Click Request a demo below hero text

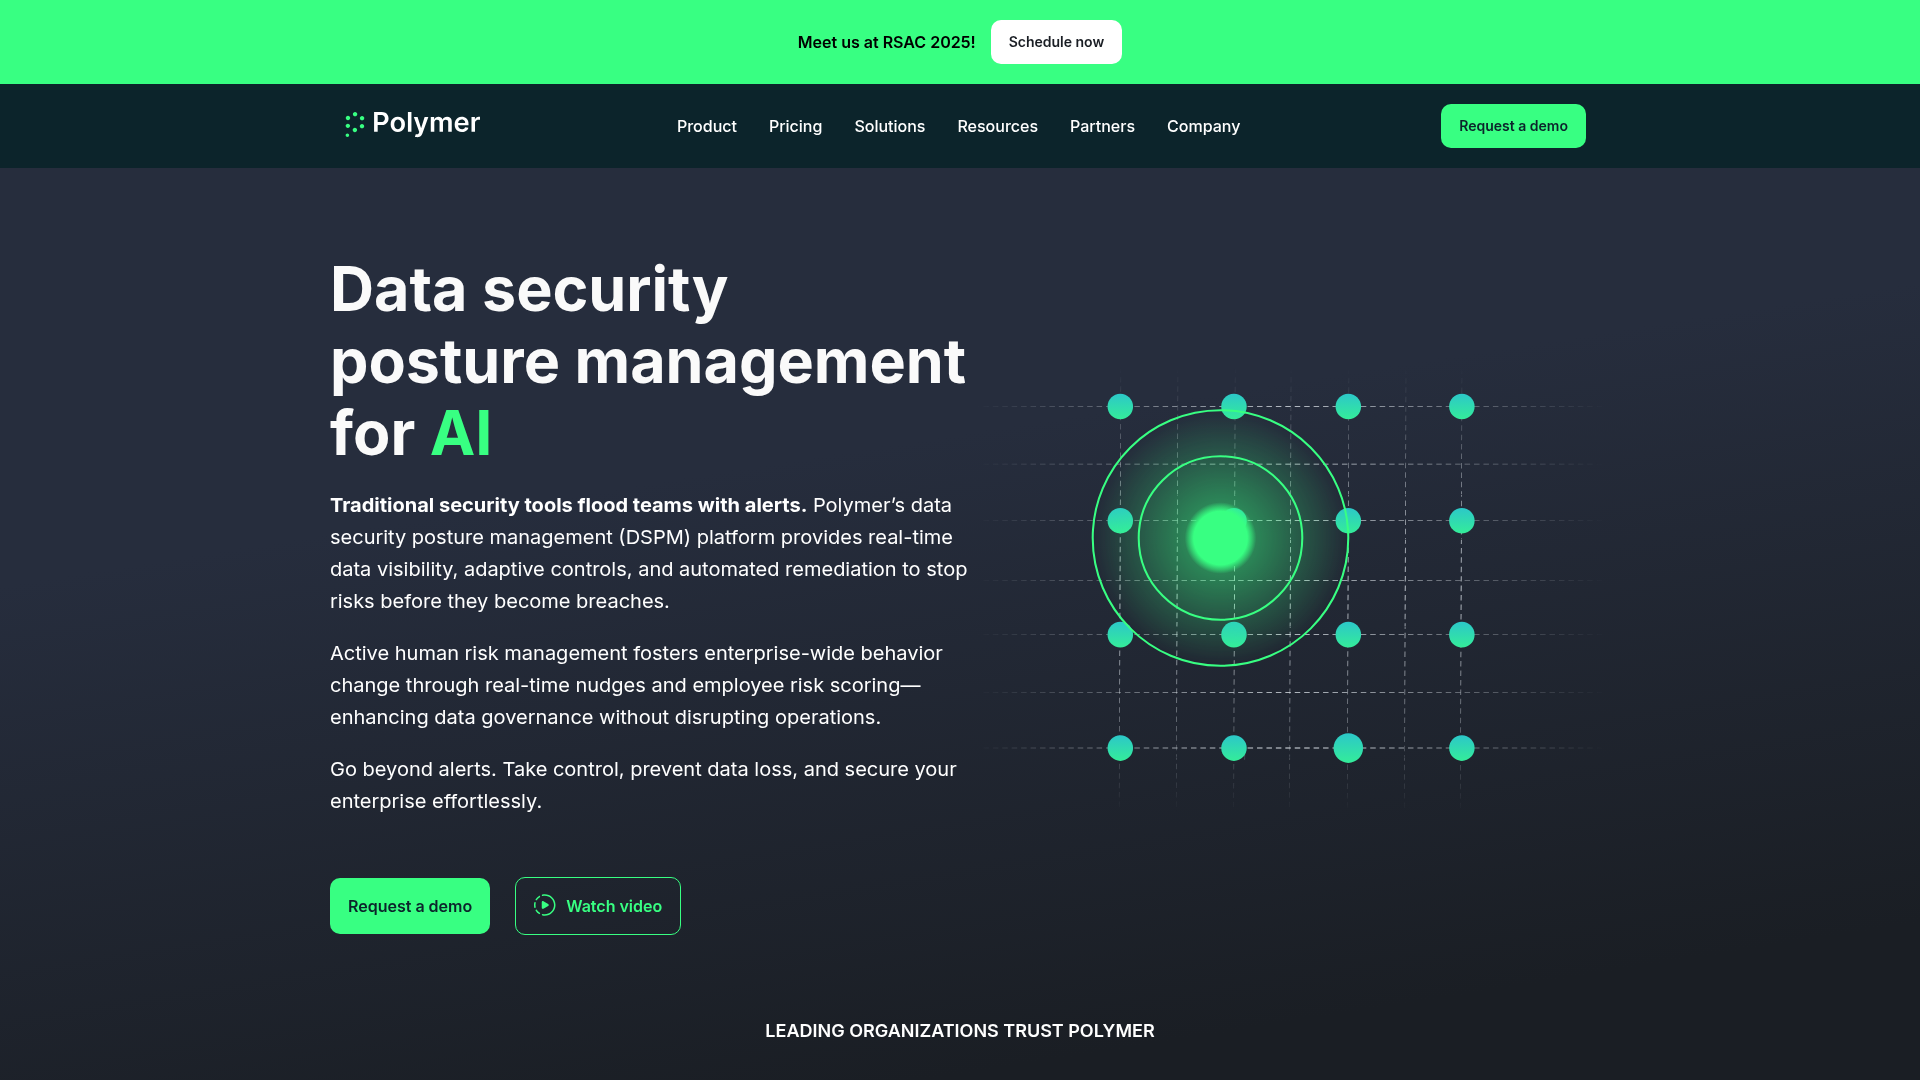[409, 906]
